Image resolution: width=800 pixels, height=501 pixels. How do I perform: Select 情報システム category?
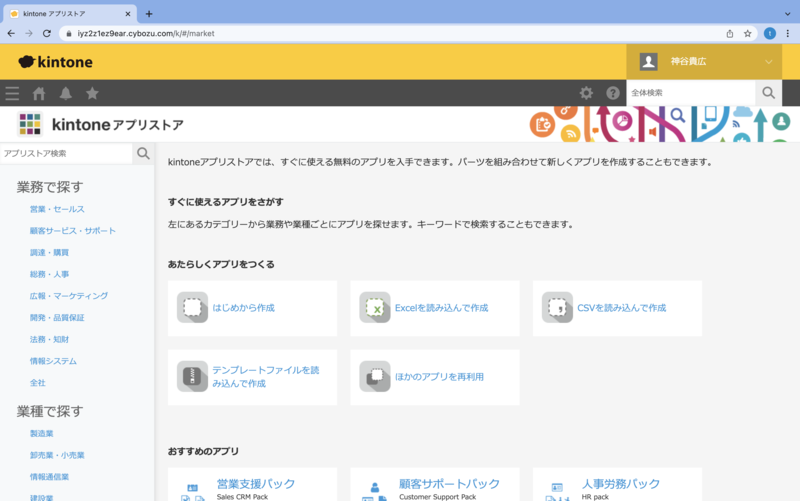(x=53, y=361)
